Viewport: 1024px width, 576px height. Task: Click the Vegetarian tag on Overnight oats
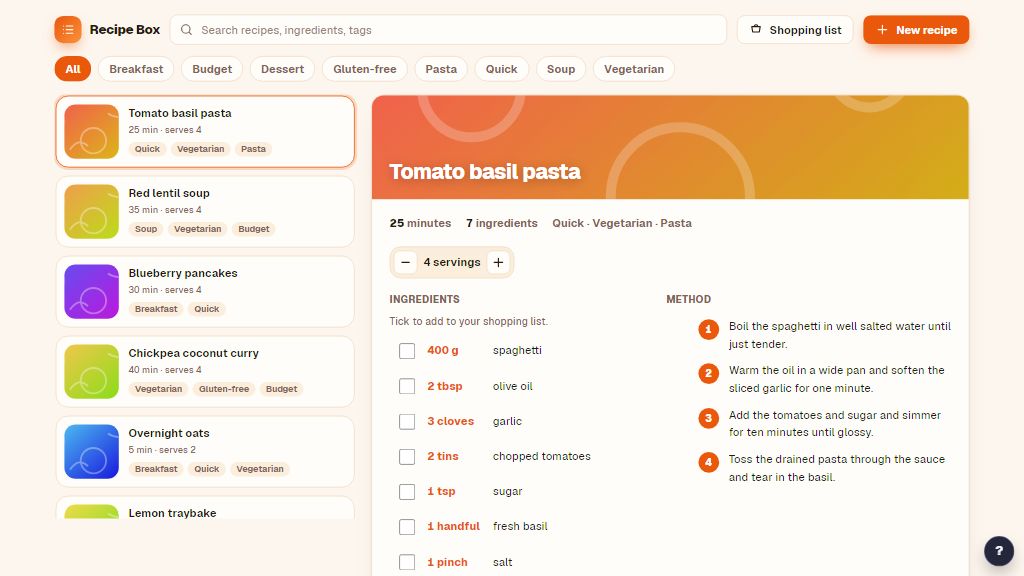tap(260, 469)
